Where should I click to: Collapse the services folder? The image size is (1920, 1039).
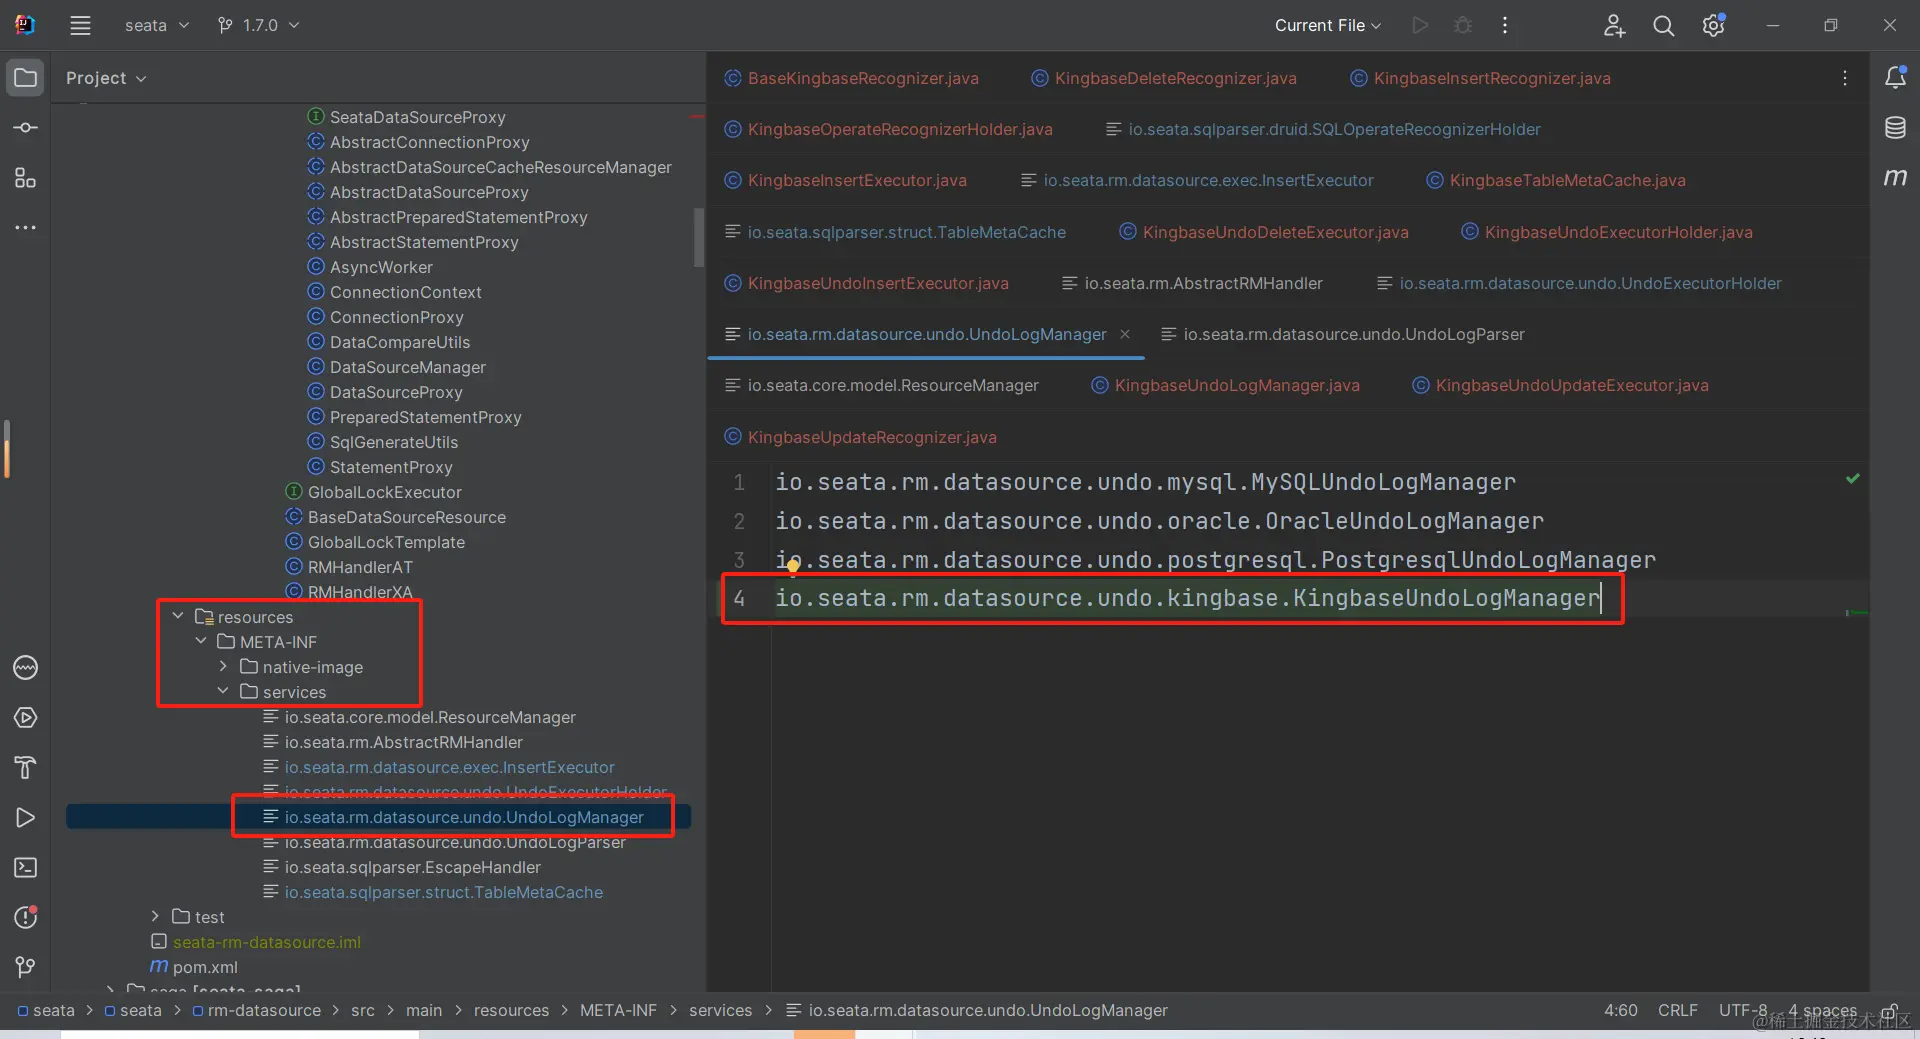point(223,691)
